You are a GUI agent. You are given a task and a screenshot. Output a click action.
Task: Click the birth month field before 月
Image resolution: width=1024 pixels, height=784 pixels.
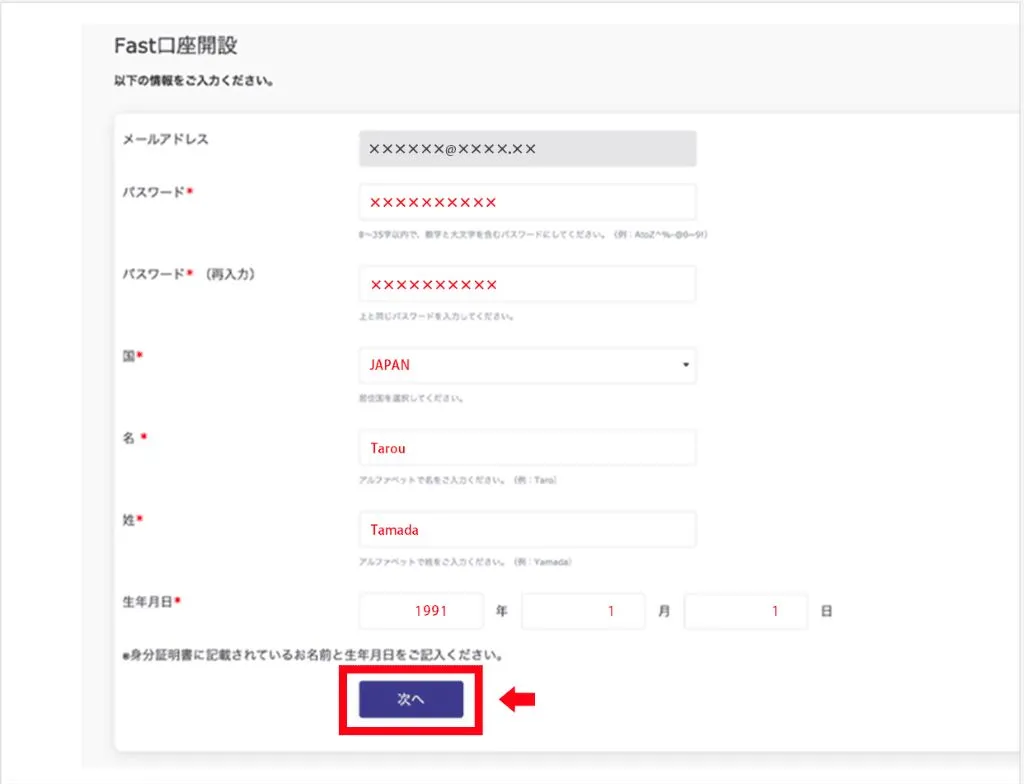583,610
